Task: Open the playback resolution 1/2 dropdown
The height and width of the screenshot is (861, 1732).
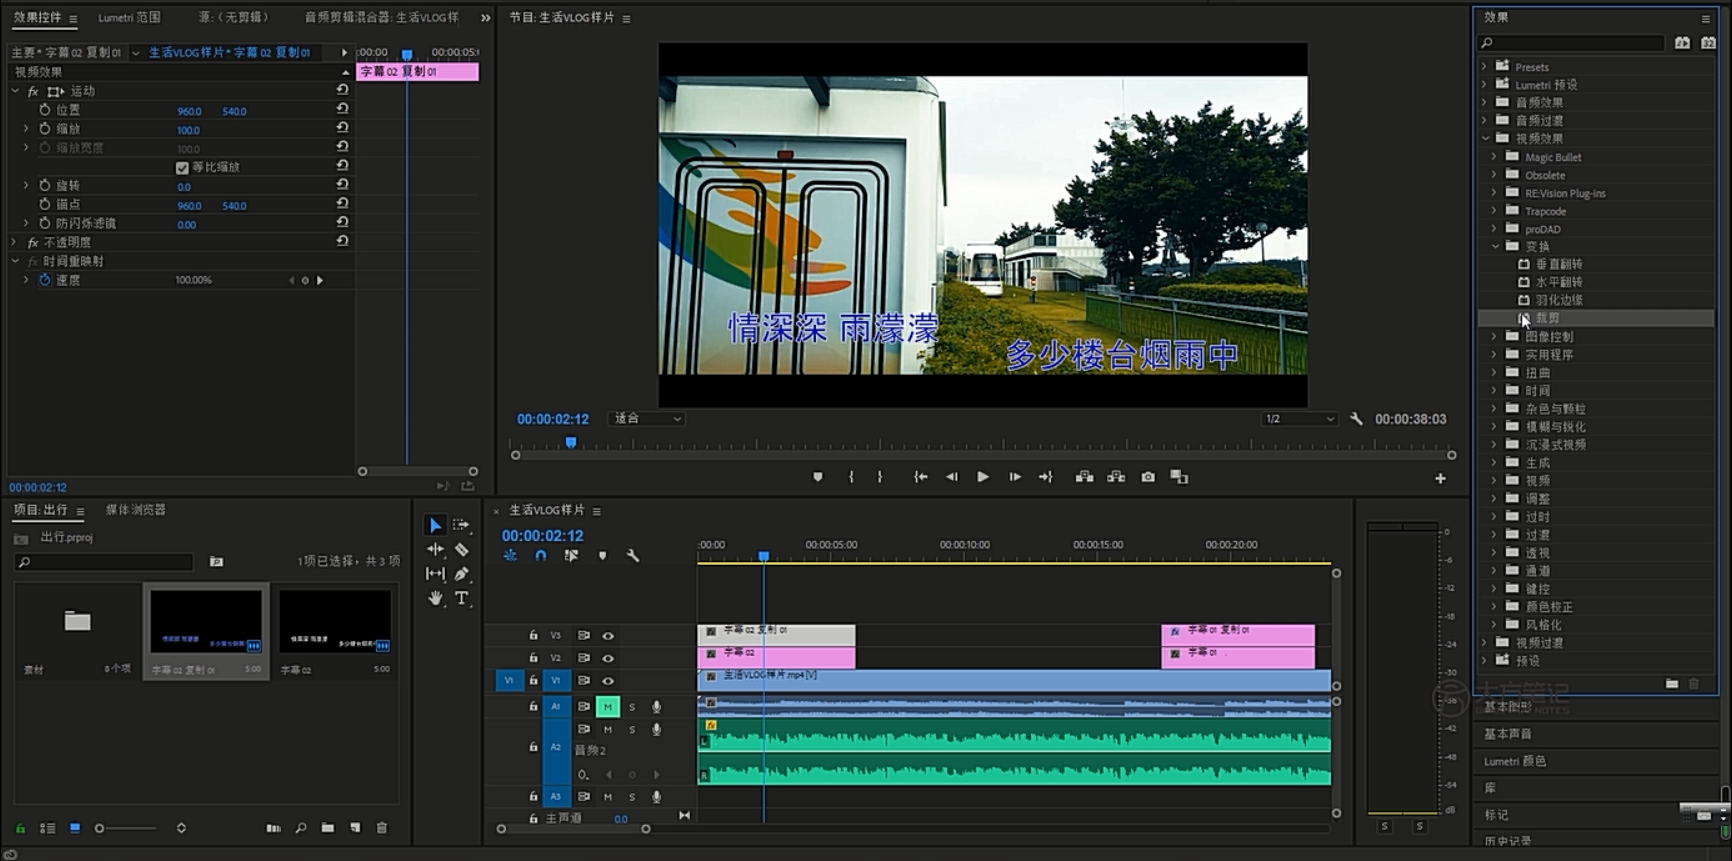Action: click(1299, 419)
